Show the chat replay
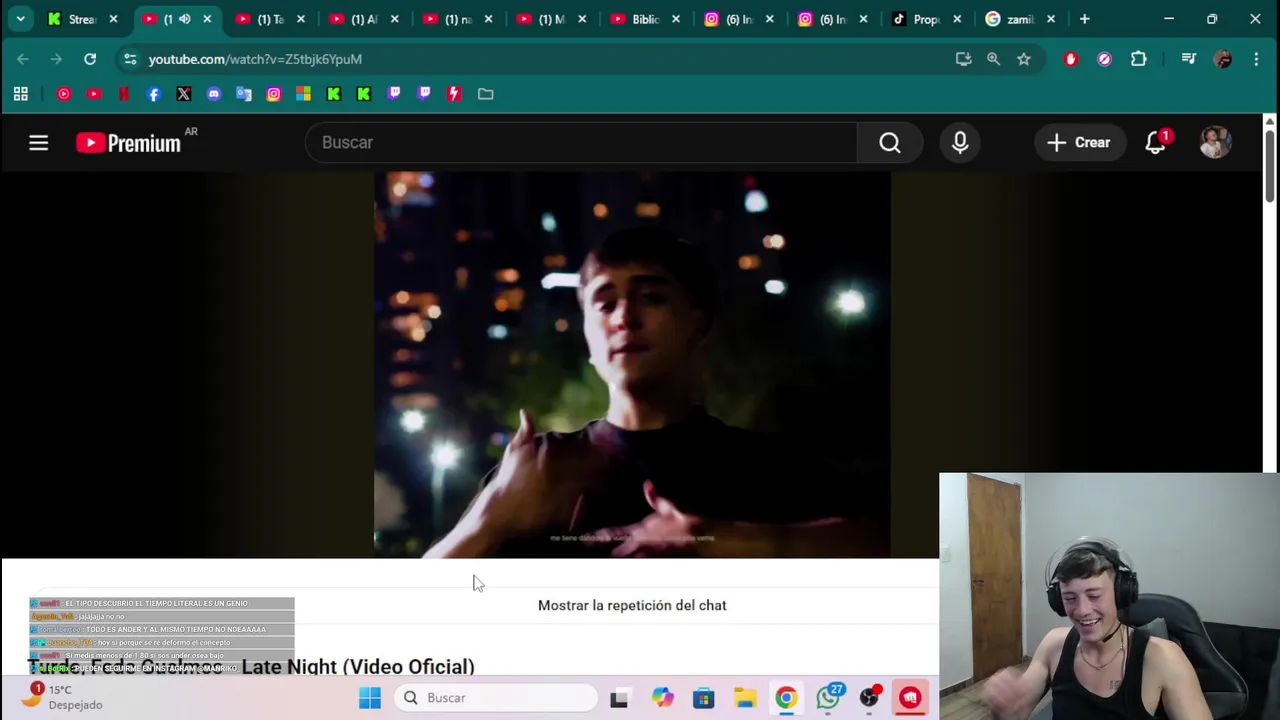This screenshot has height=720, width=1280. click(x=632, y=605)
